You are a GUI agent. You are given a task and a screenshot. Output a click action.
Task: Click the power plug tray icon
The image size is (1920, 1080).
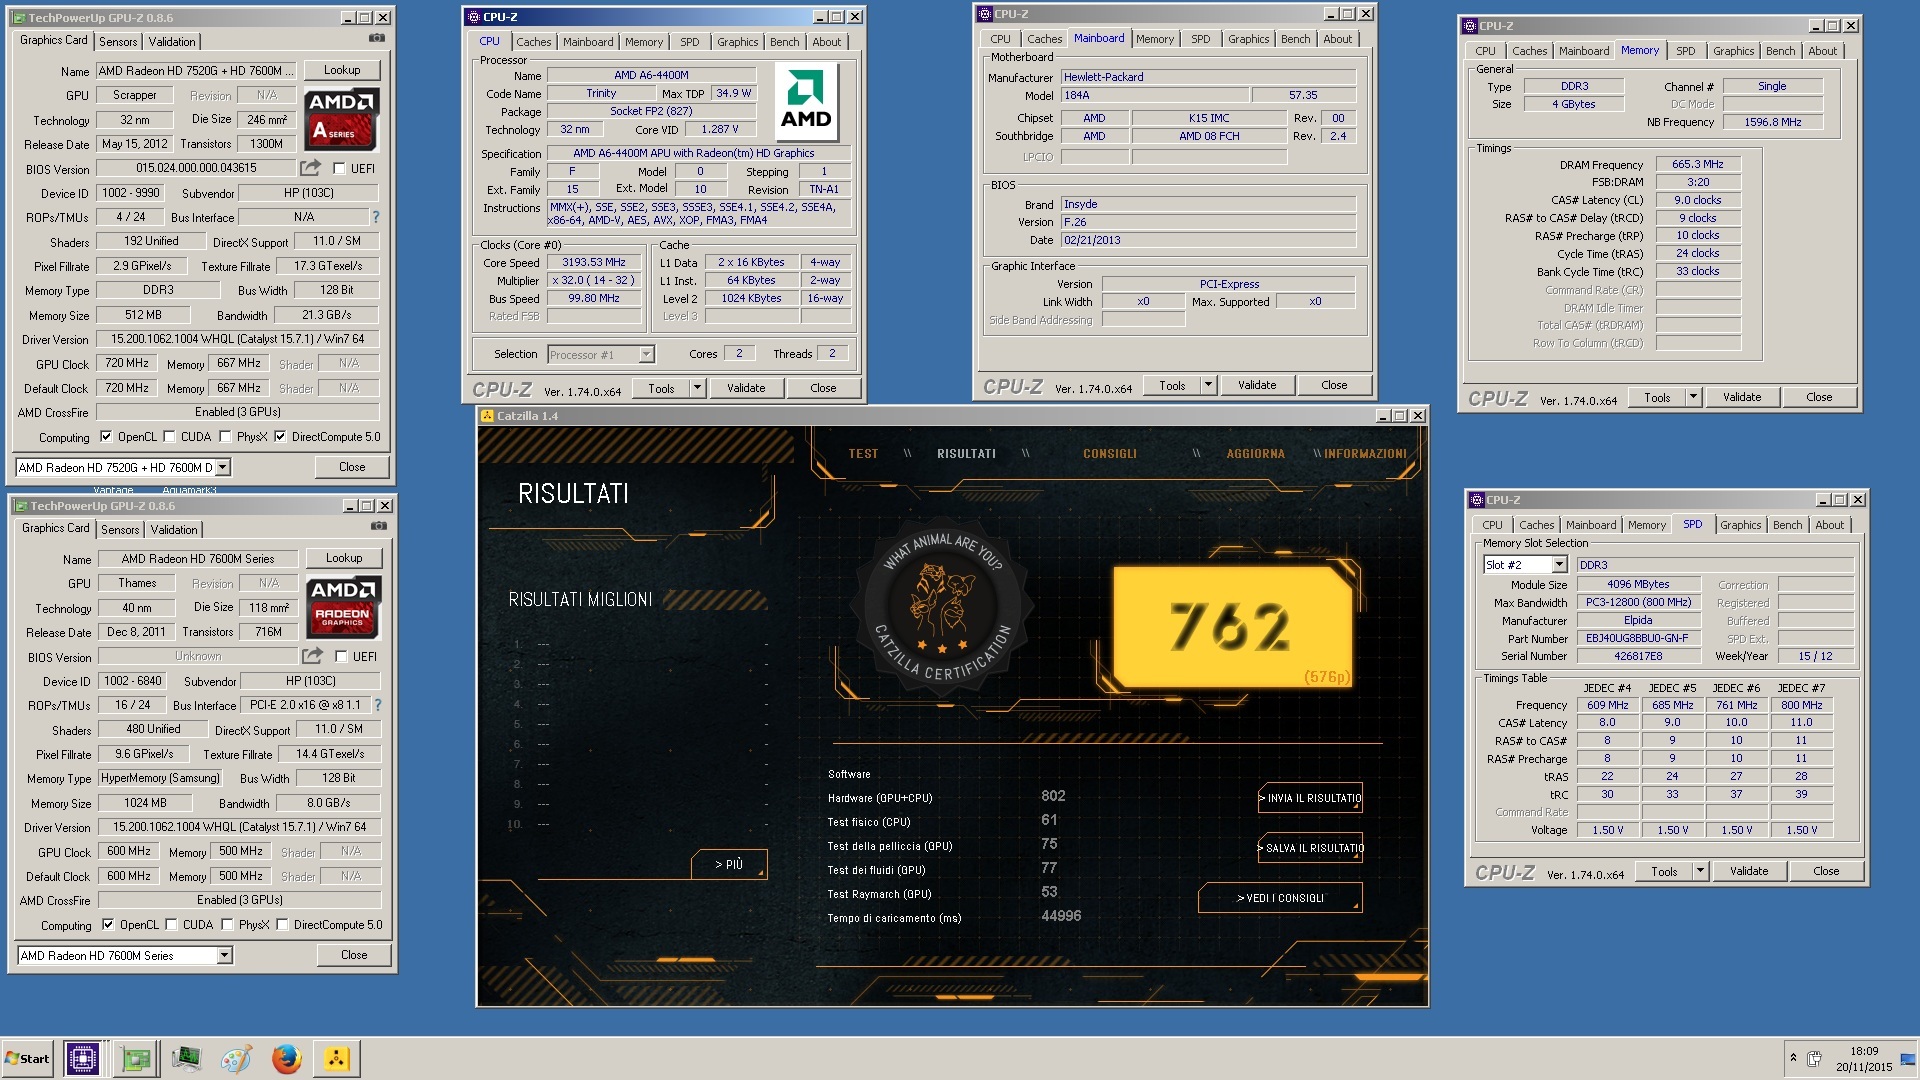[x=1814, y=1058]
